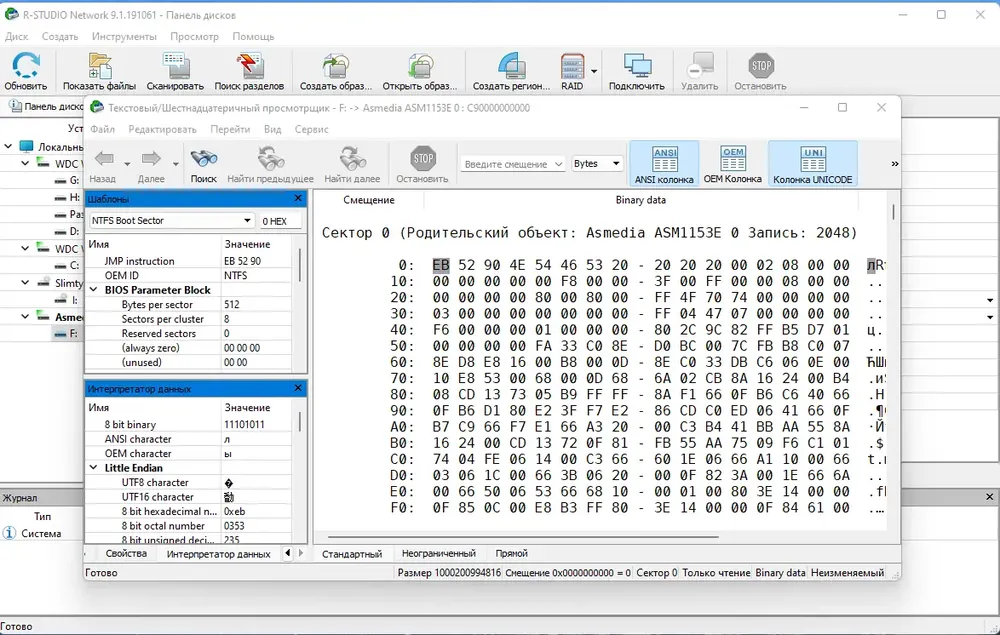1000x635 pixels.
Task: Click the Обновить refresh icon
Action: coord(26,66)
